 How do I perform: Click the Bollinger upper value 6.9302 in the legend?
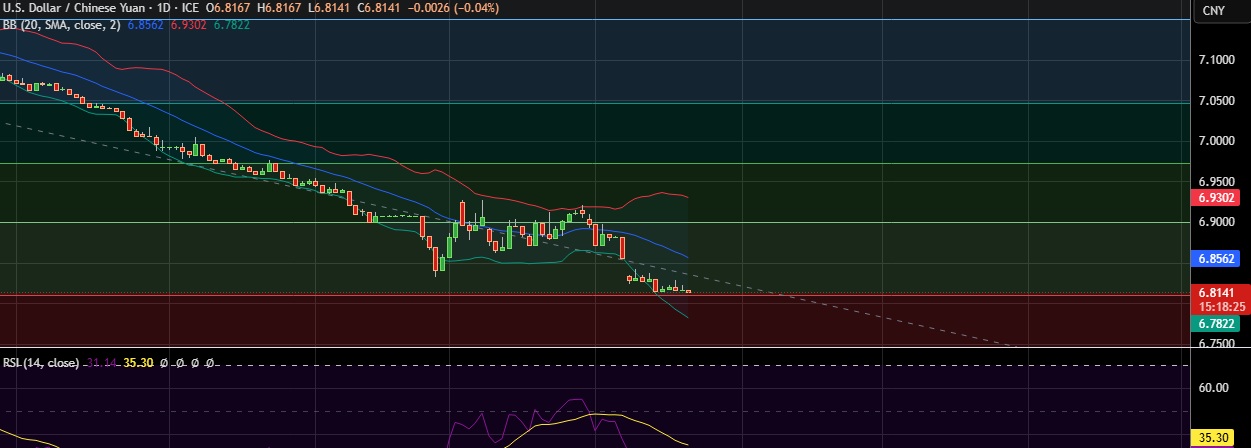coord(190,24)
